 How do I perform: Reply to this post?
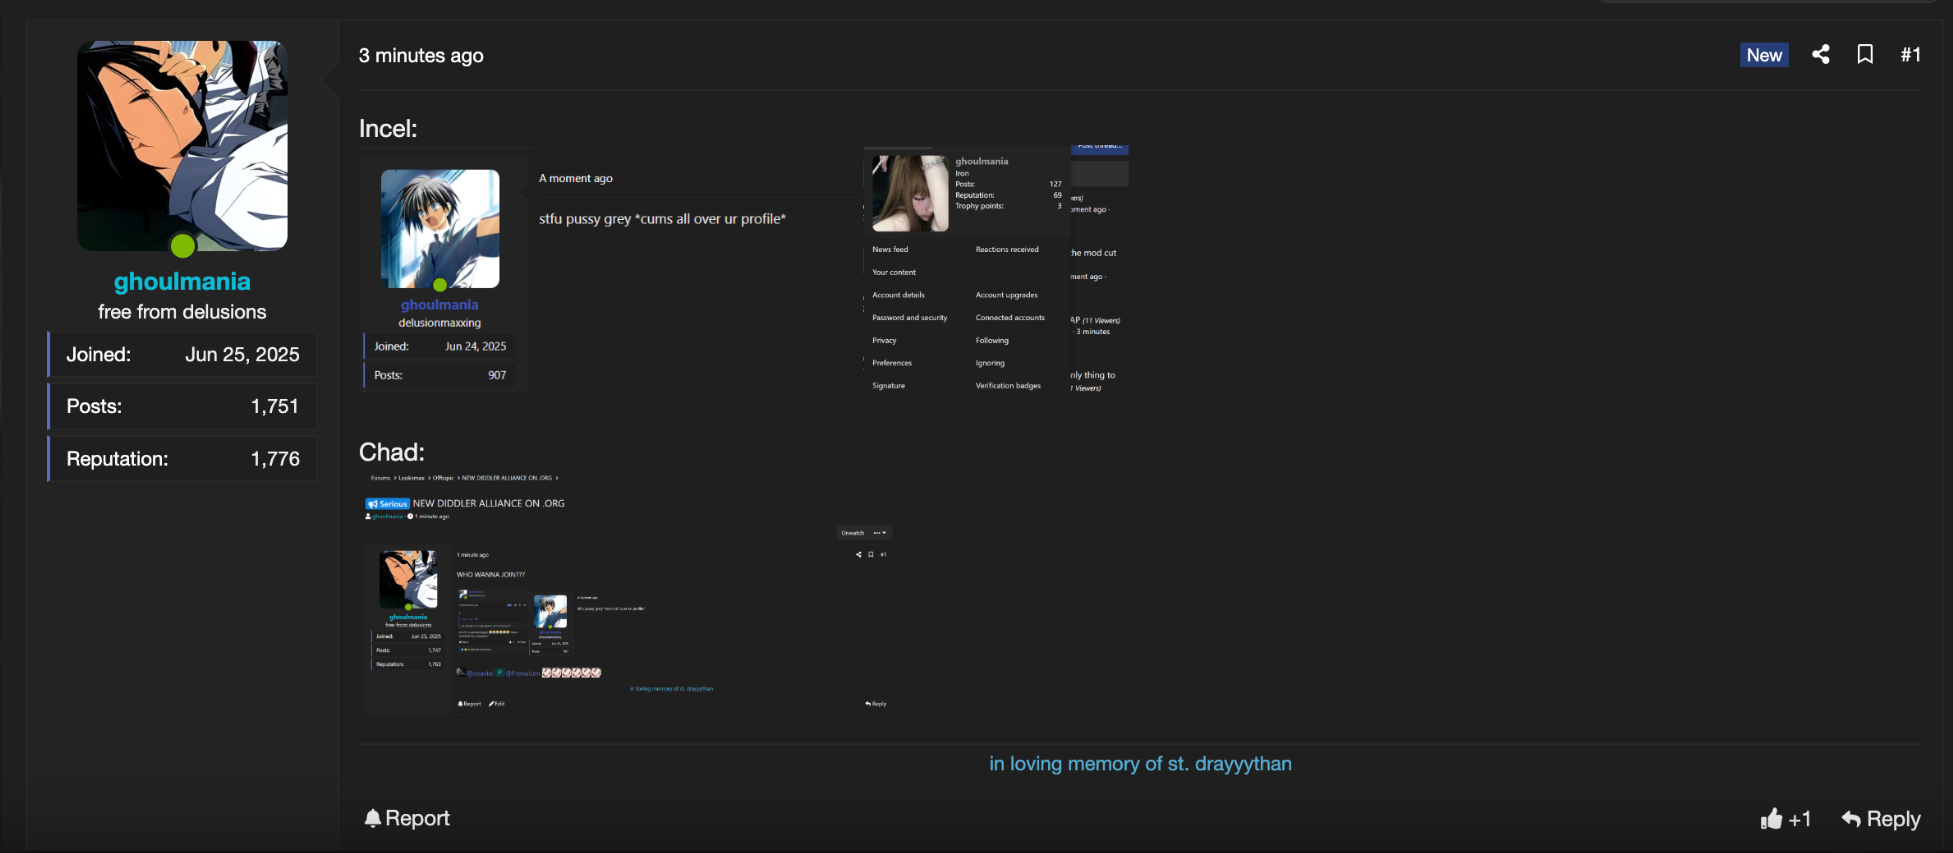1881,819
